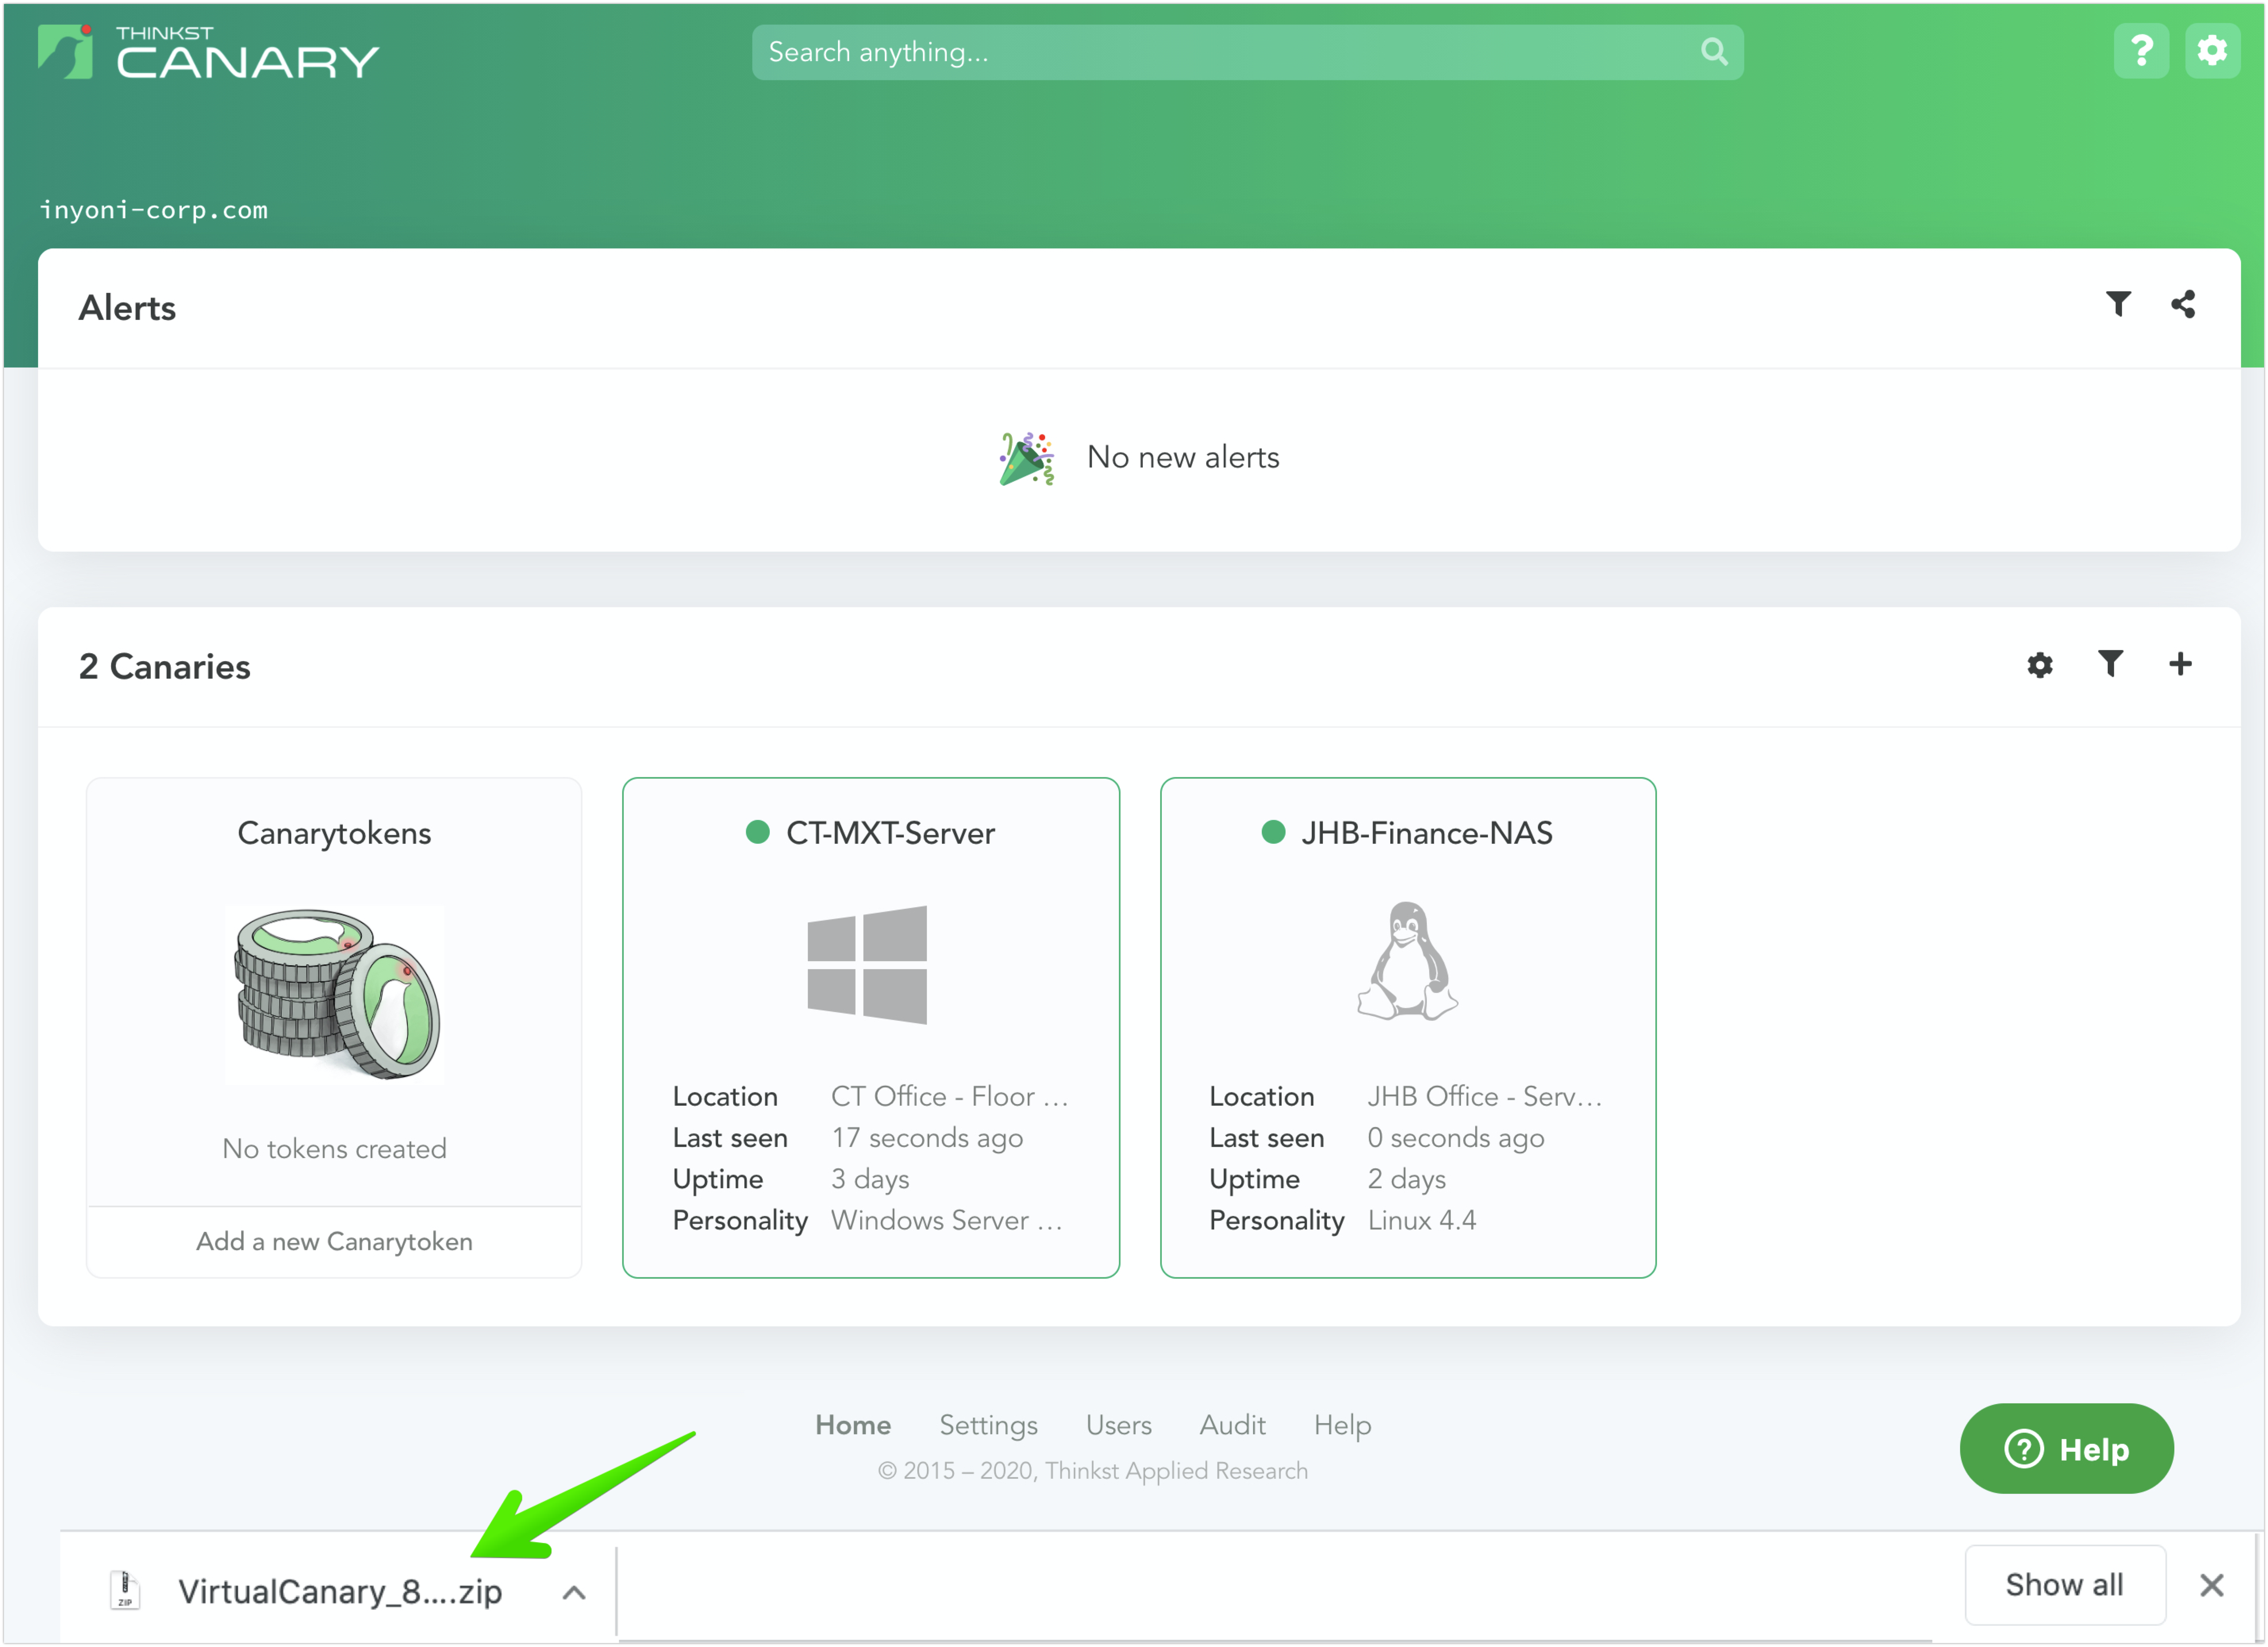Click the share icon in Alerts panel
The image size is (2268, 1647).
[2183, 304]
